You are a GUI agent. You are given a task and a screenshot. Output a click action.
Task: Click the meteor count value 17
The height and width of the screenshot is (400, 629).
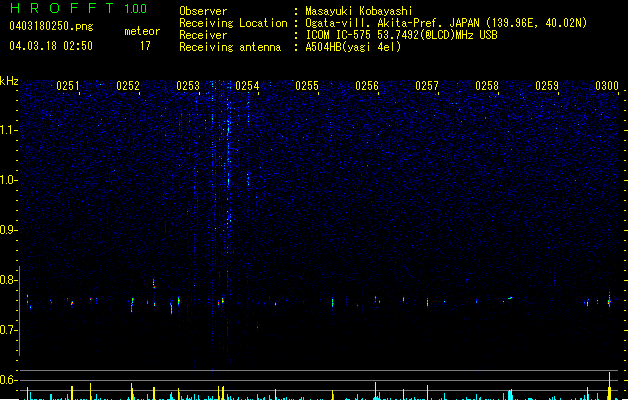click(x=145, y=46)
